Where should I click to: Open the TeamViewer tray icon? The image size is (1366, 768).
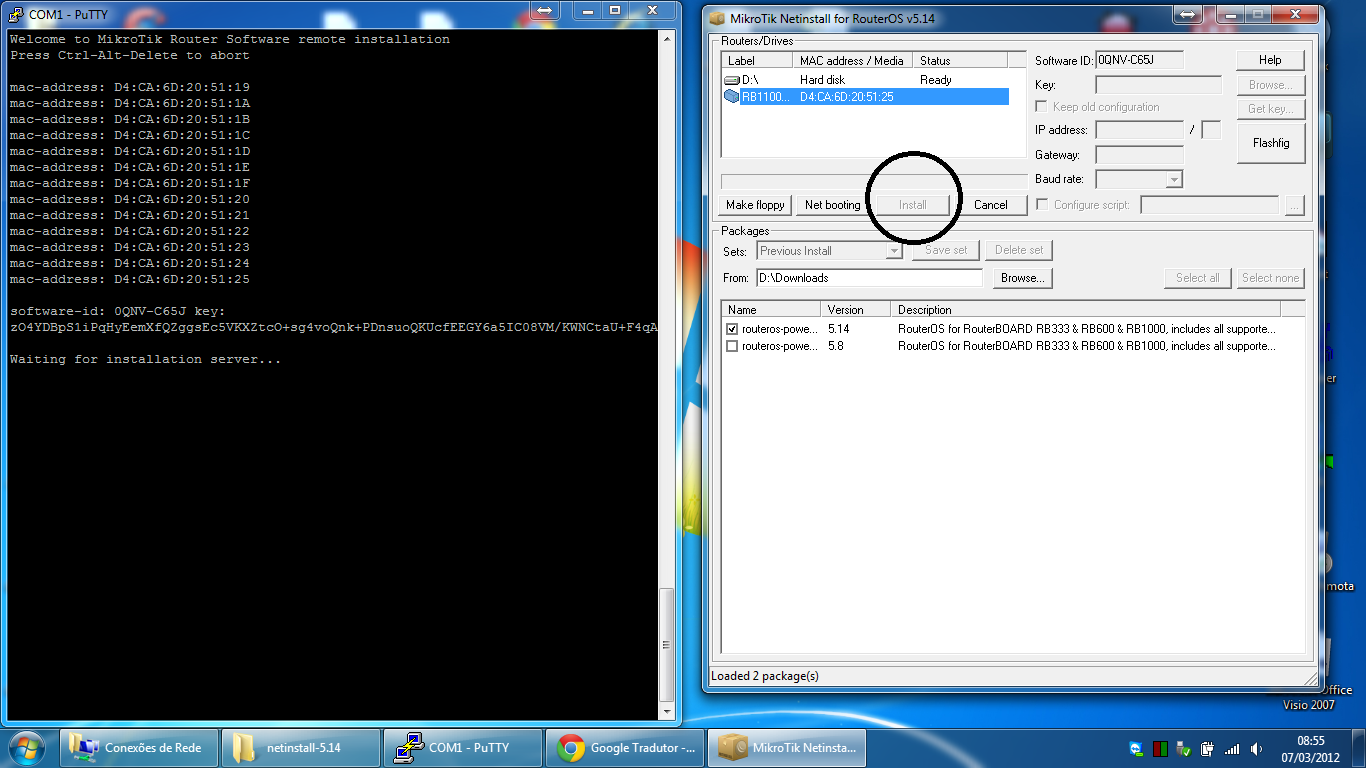tap(1137, 748)
